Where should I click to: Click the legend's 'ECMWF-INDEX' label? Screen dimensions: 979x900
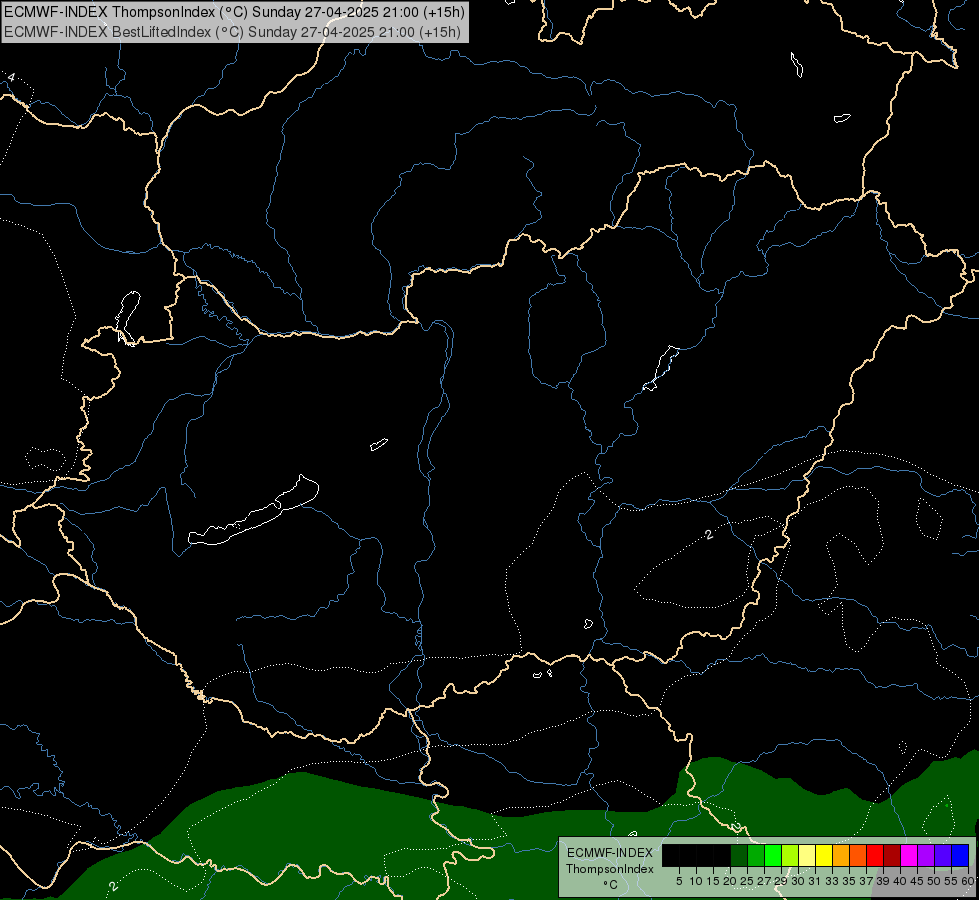coord(610,853)
